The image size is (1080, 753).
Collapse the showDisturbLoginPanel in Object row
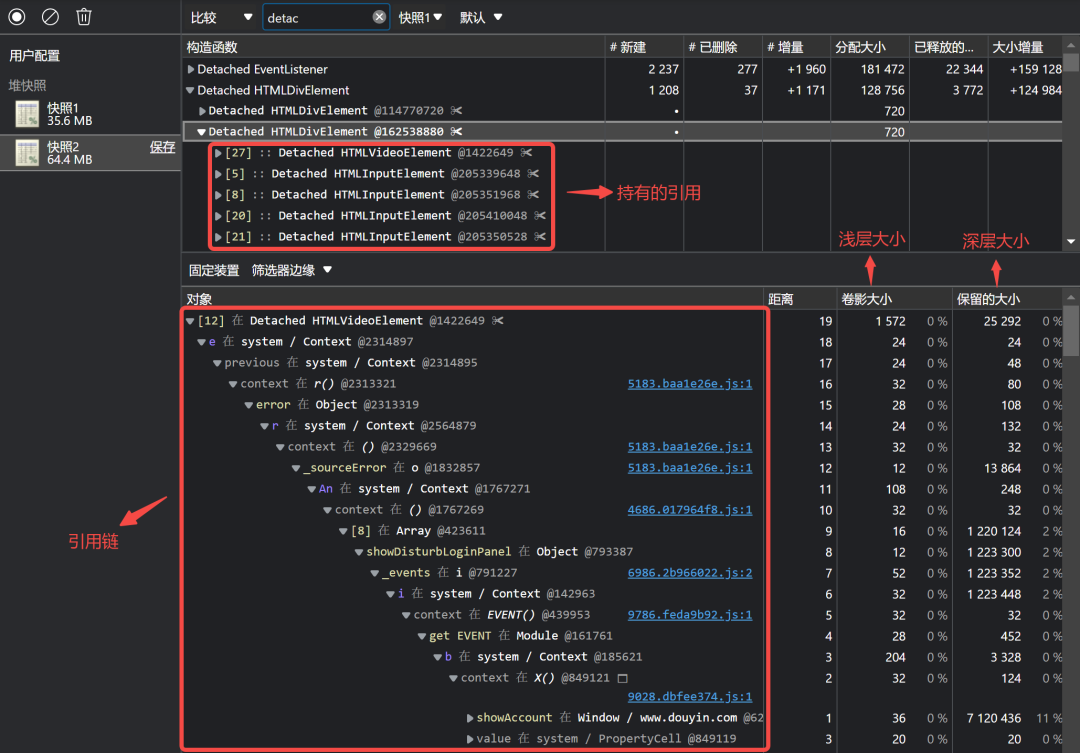click(x=359, y=552)
